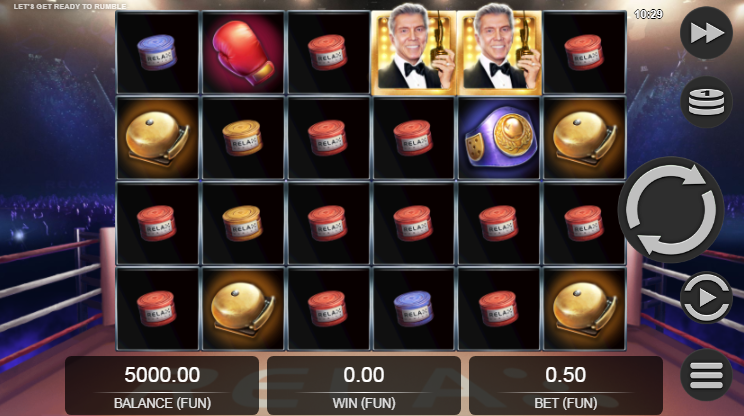744x416 pixels.
Task: Activate the fast-forward turbo spin button
Action: tap(707, 33)
